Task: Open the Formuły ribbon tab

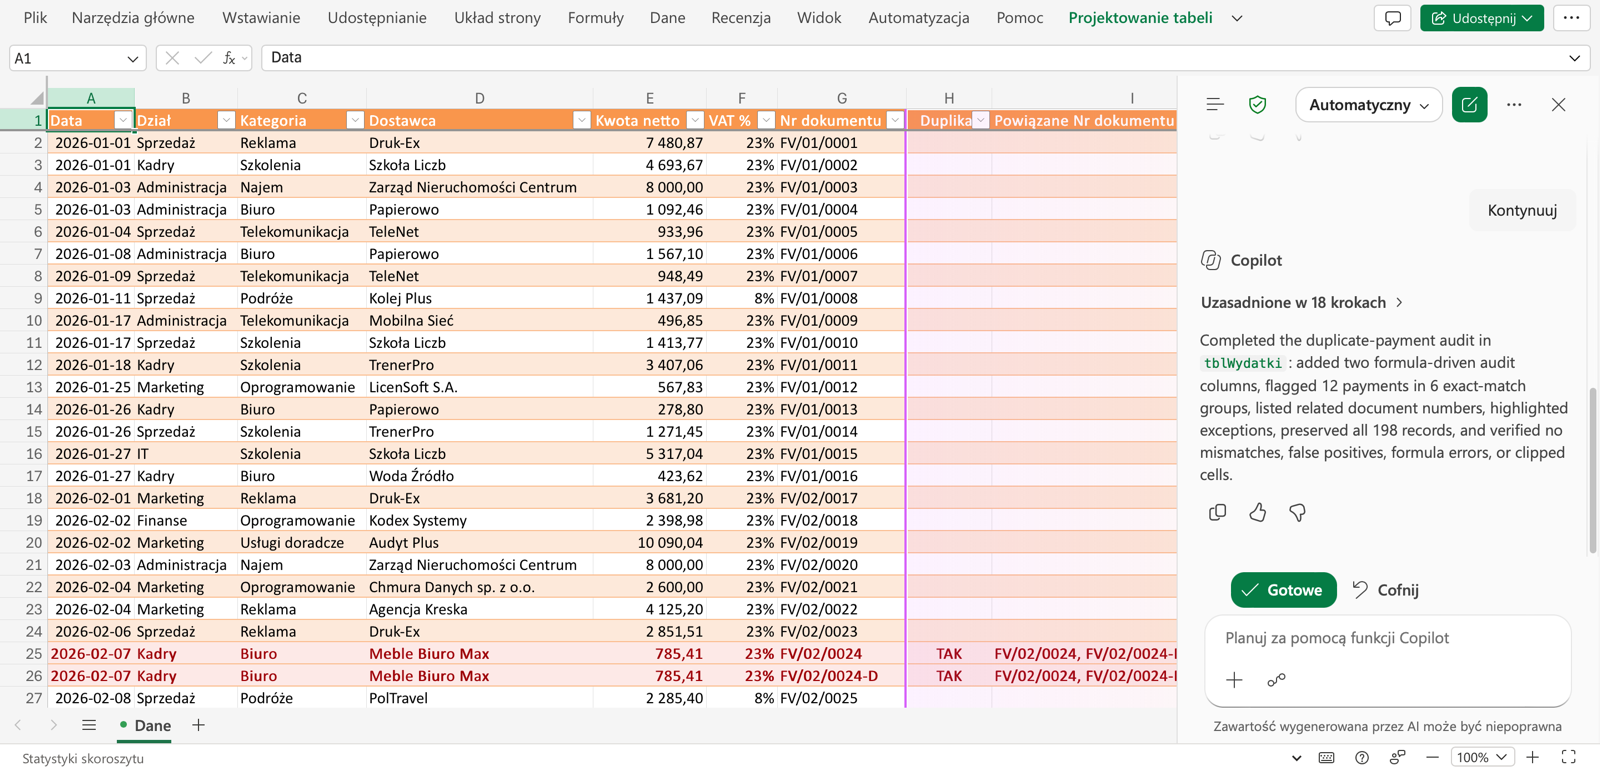Action: [x=595, y=18]
